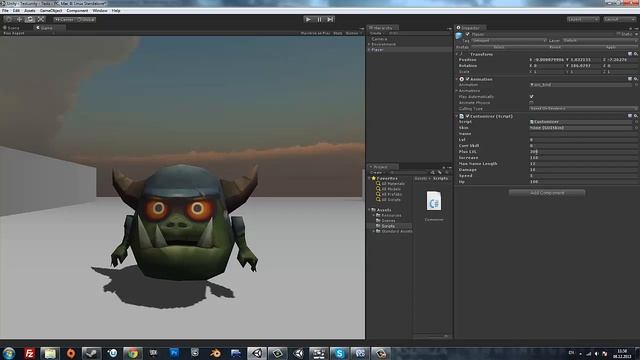Open the File menu
This screenshot has height=360, width=640.
[x=5, y=11]
